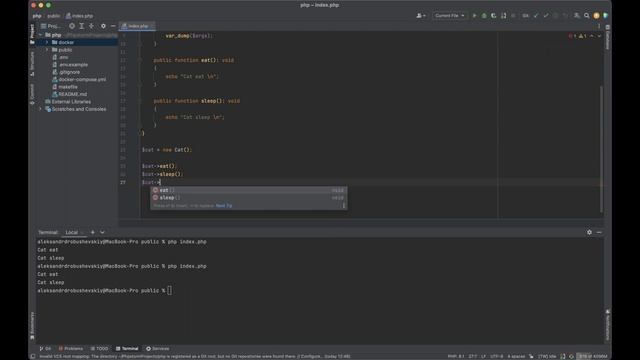Select the .env.example file
Screen dimensions: 640x360
tap(70, 64)
